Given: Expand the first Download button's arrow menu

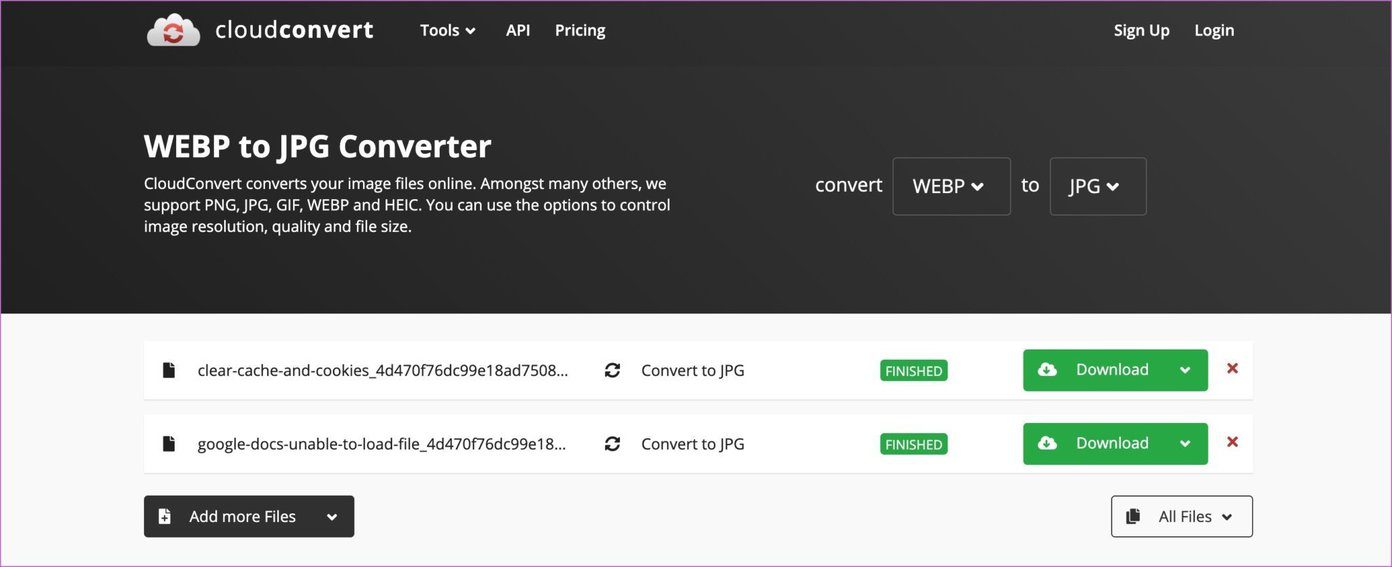Looking at the screenshot, I should [x=1185, y=370].
